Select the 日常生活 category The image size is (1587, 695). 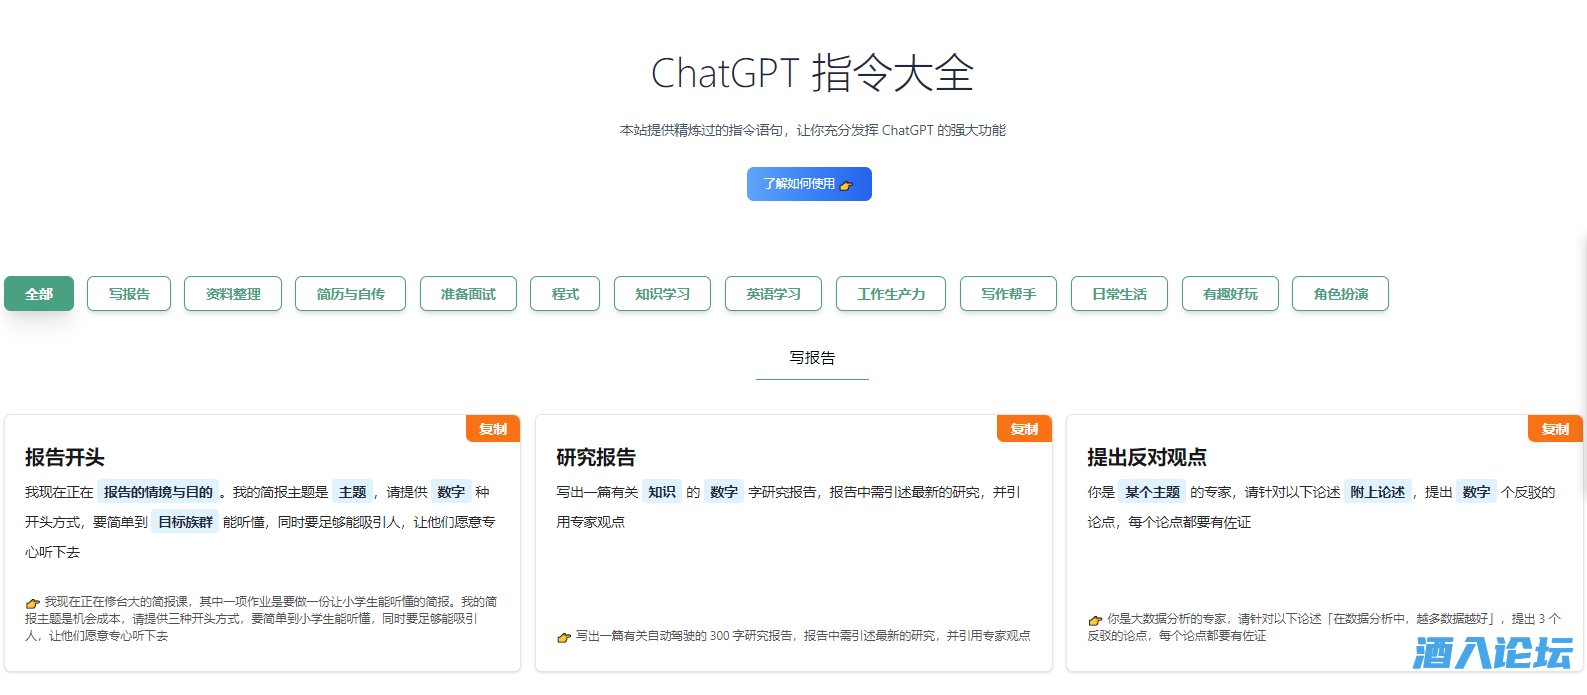[1119, 294]
